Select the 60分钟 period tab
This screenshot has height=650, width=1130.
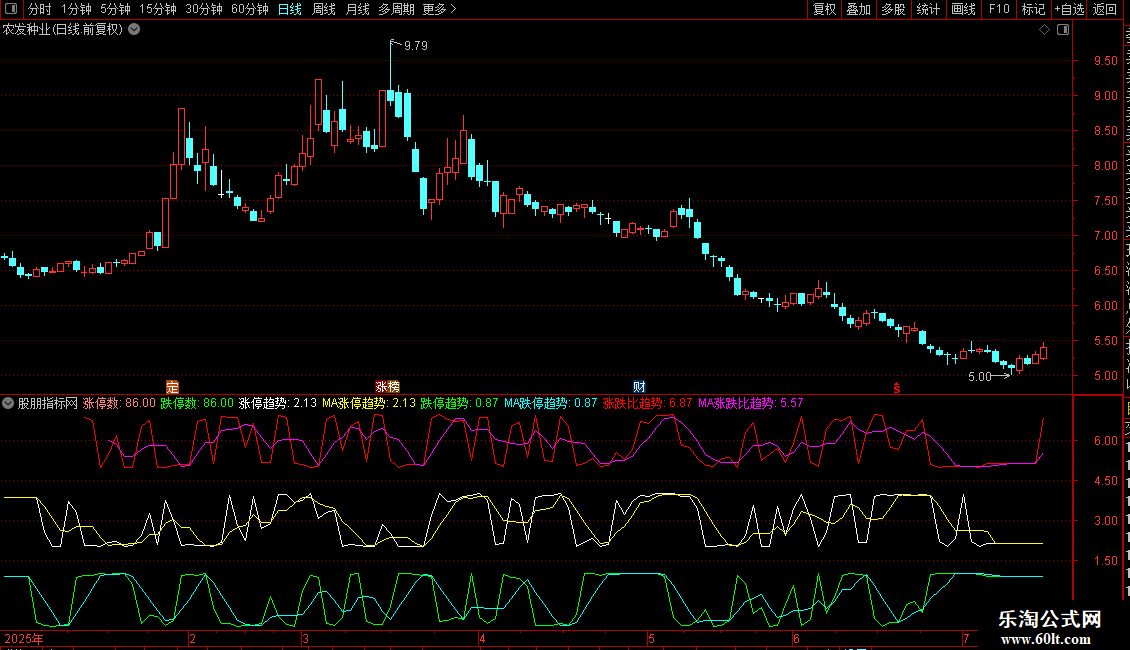coord(250,9)
